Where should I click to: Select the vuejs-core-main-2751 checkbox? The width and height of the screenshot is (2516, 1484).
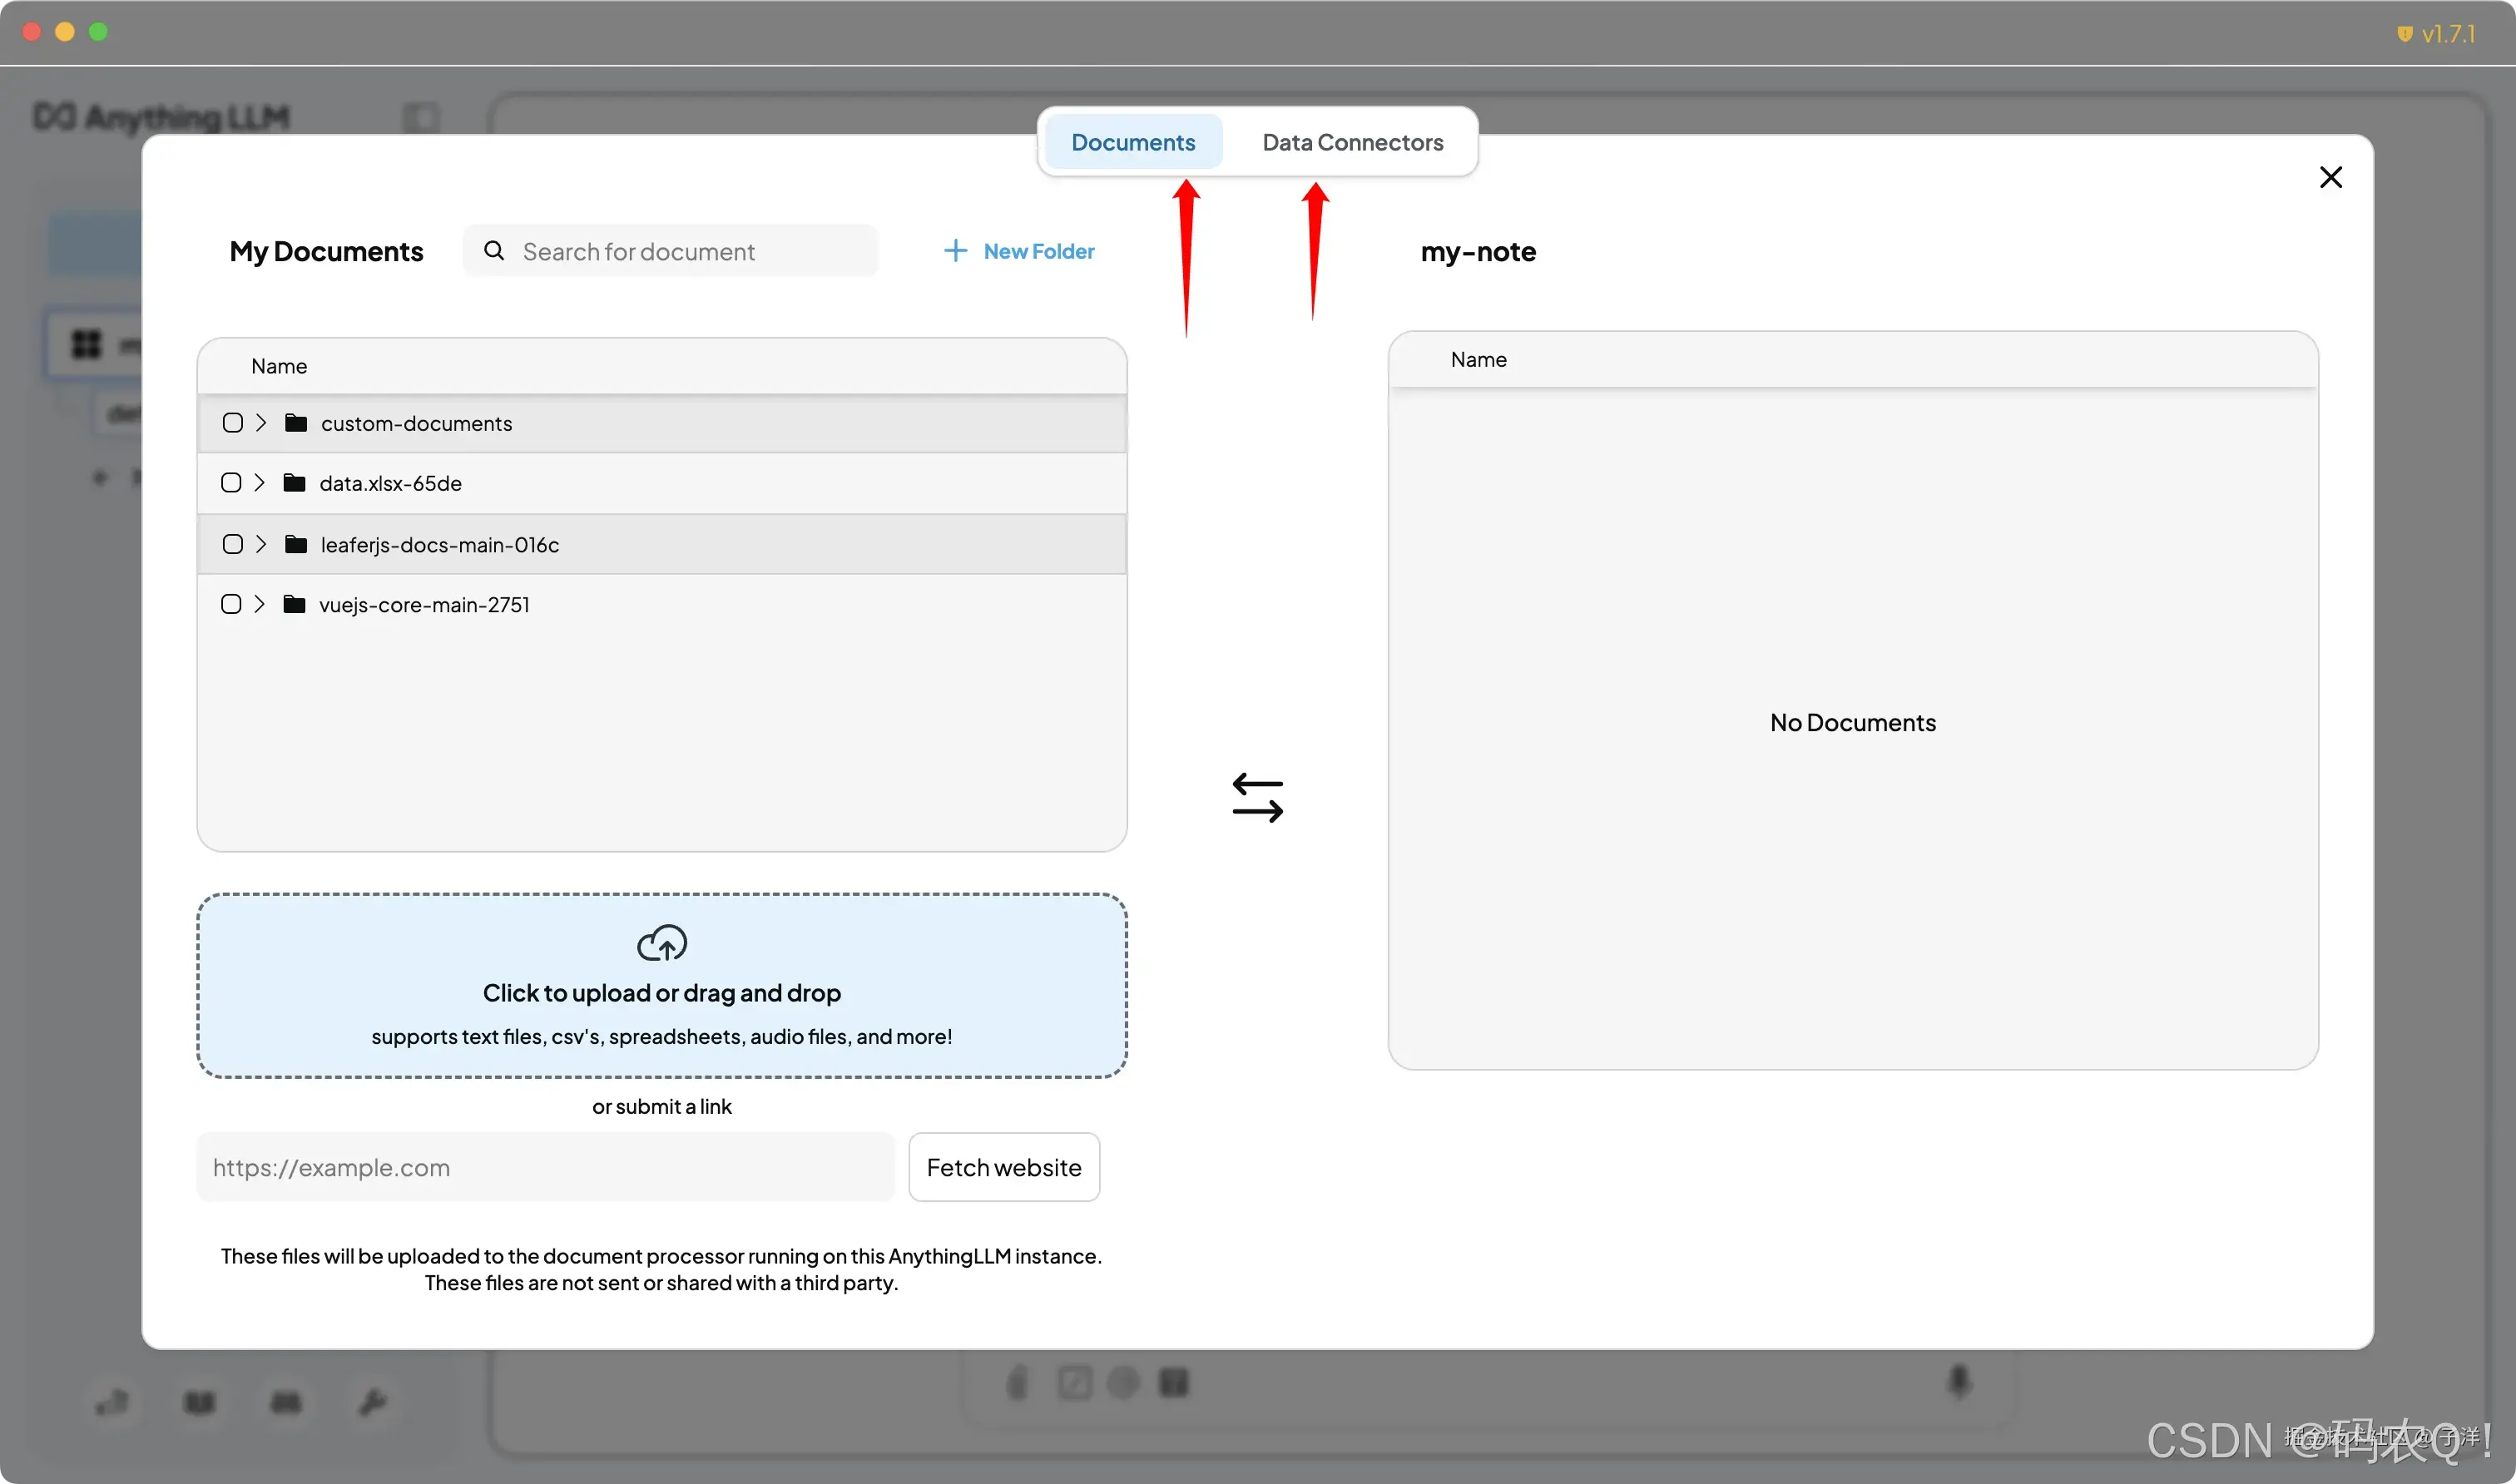(231, 604)
